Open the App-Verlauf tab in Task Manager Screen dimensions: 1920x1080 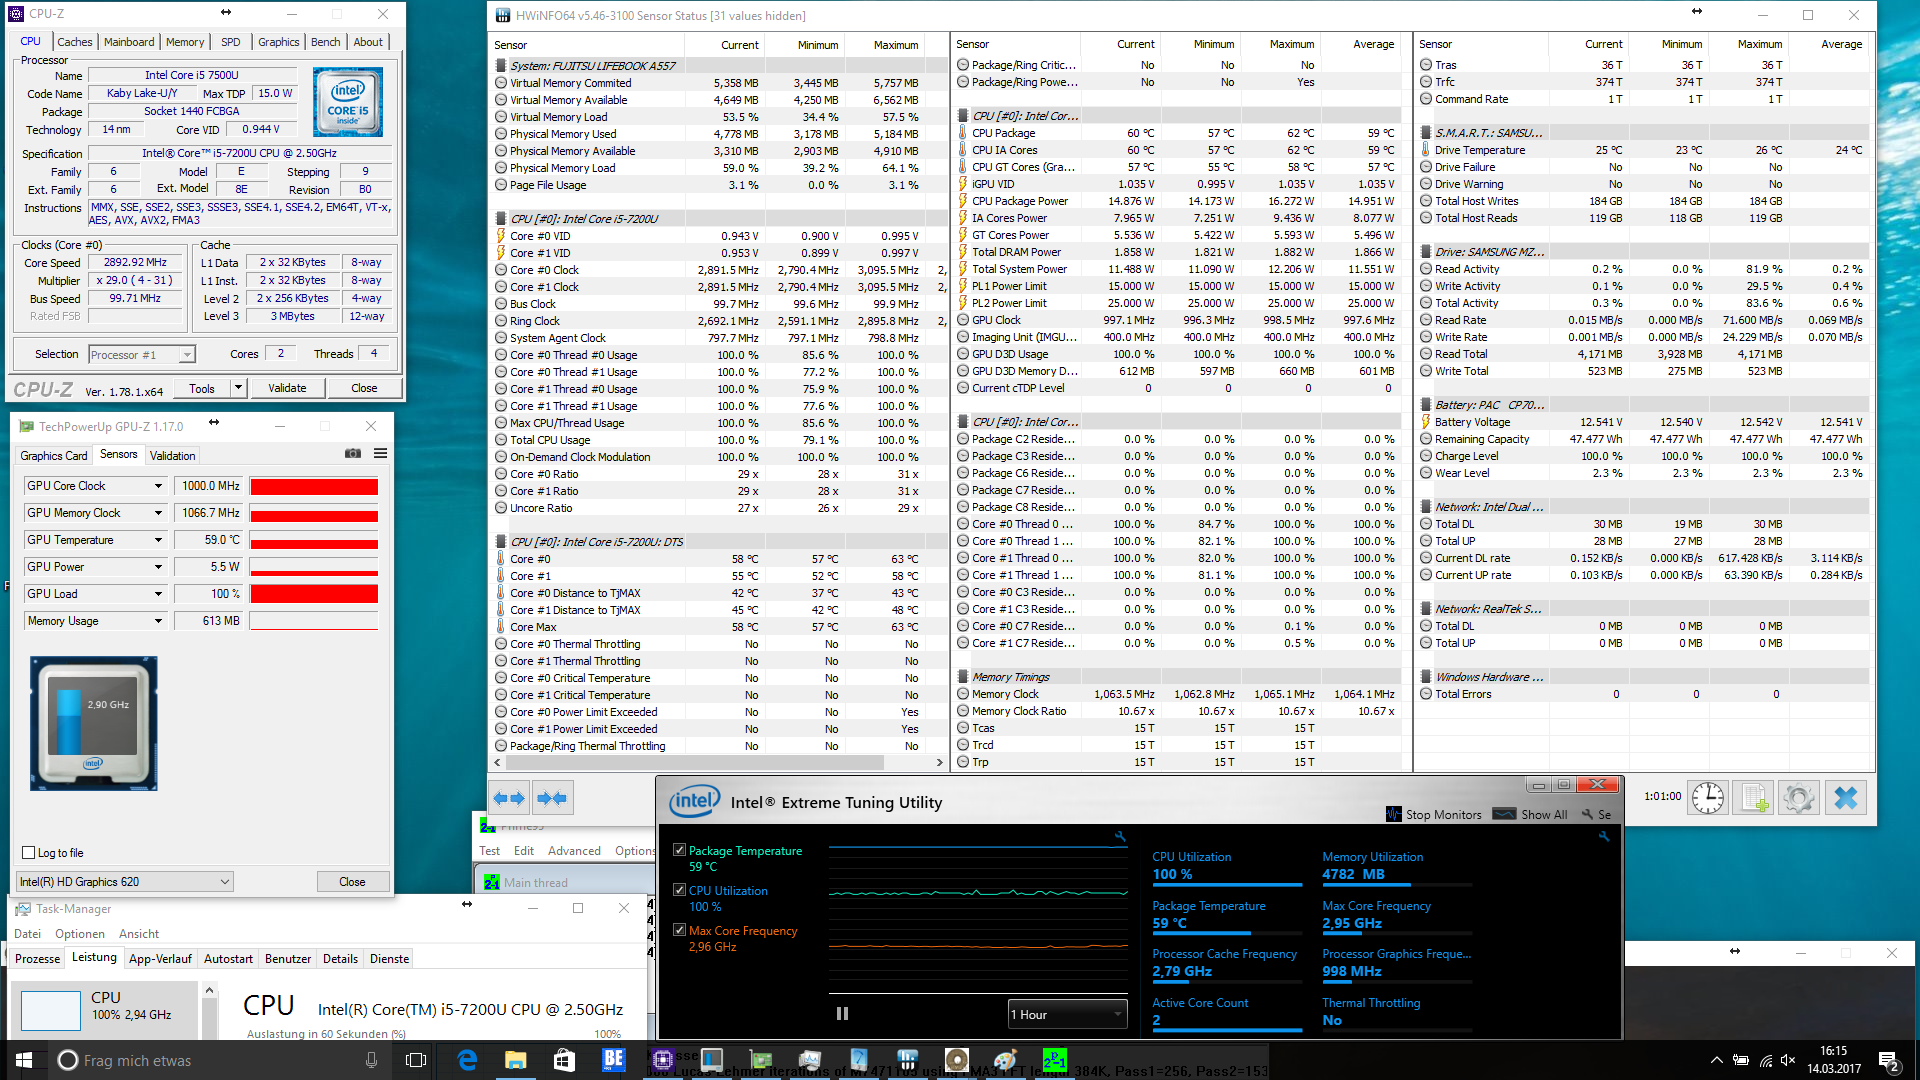160,959
